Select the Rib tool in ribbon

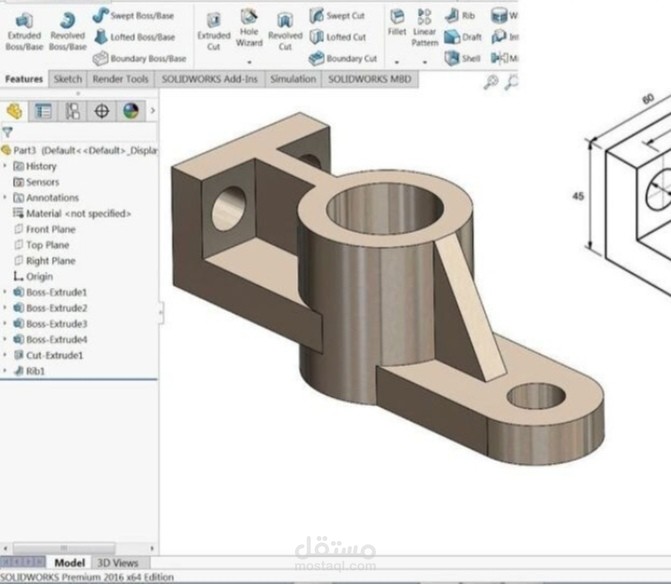460,16
